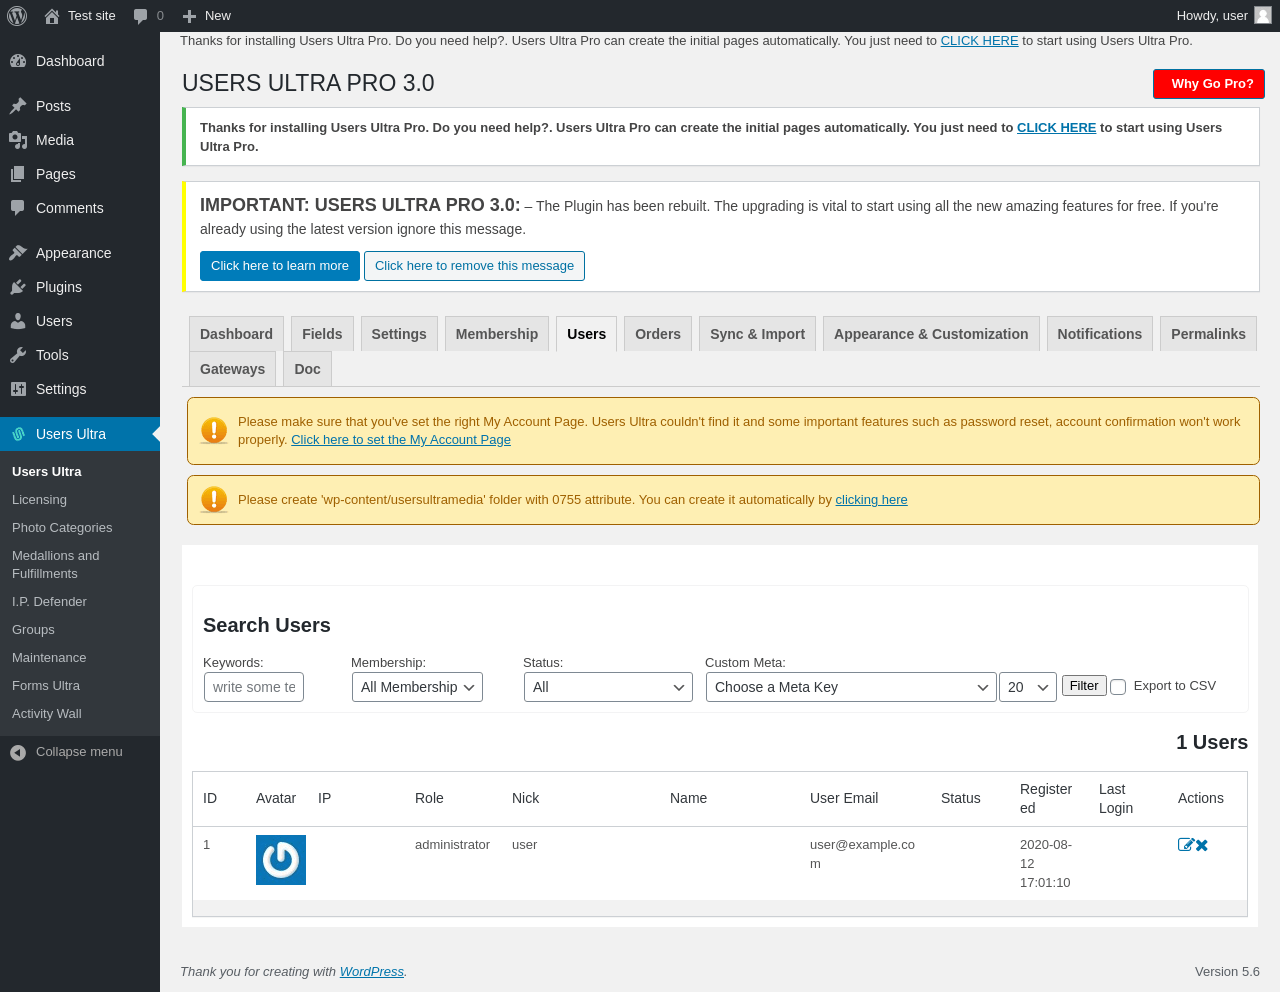The image size is (1280, 992).
Task: Click the Why Go Pro? button
Action: pos(1209,84)
